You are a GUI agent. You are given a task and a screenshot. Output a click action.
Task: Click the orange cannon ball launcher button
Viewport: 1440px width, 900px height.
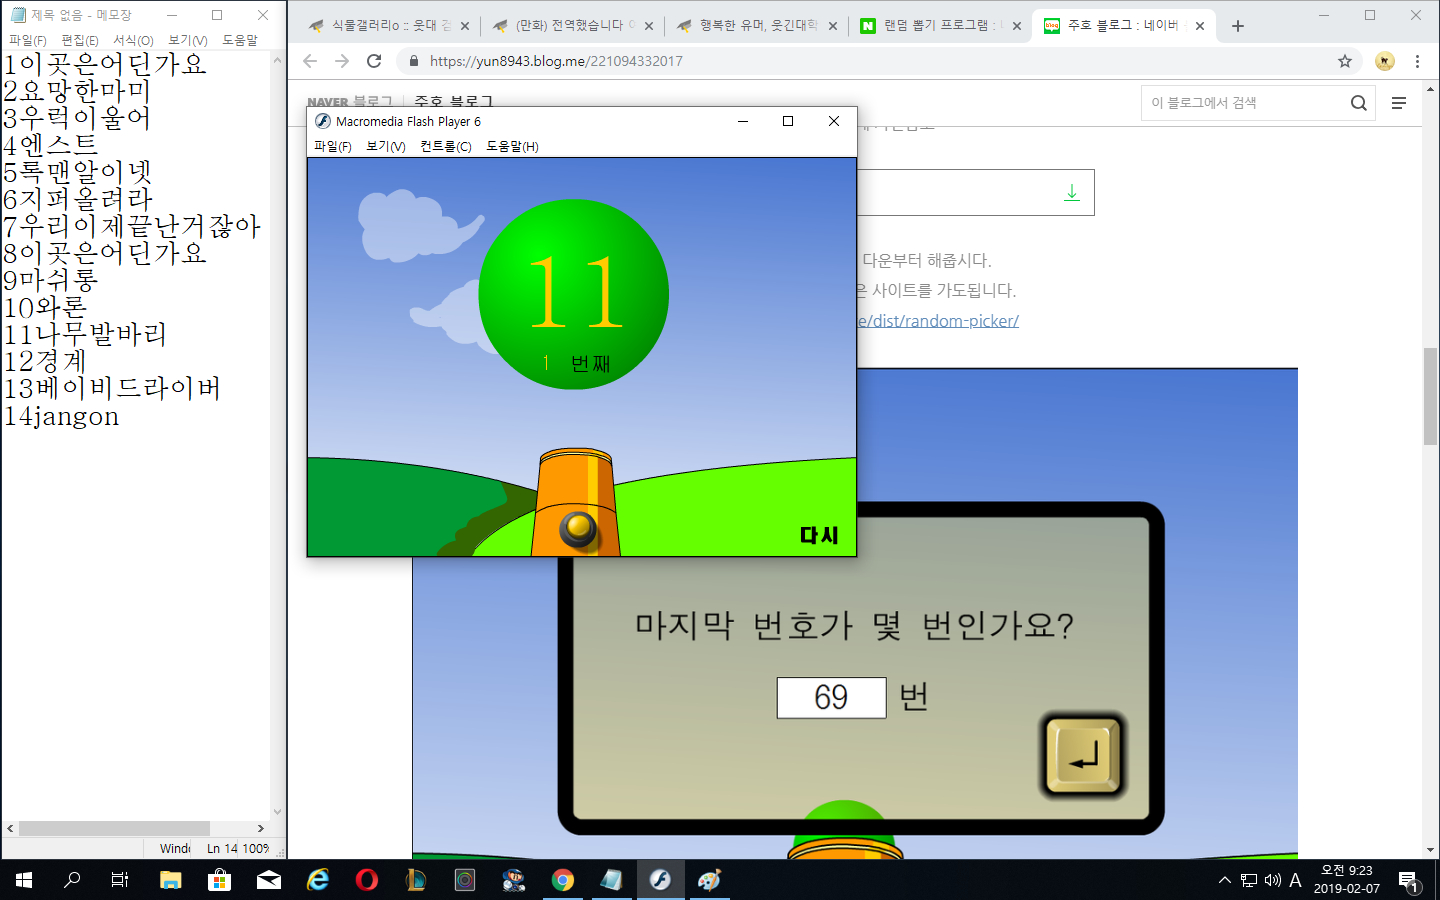tap(578, 528)
